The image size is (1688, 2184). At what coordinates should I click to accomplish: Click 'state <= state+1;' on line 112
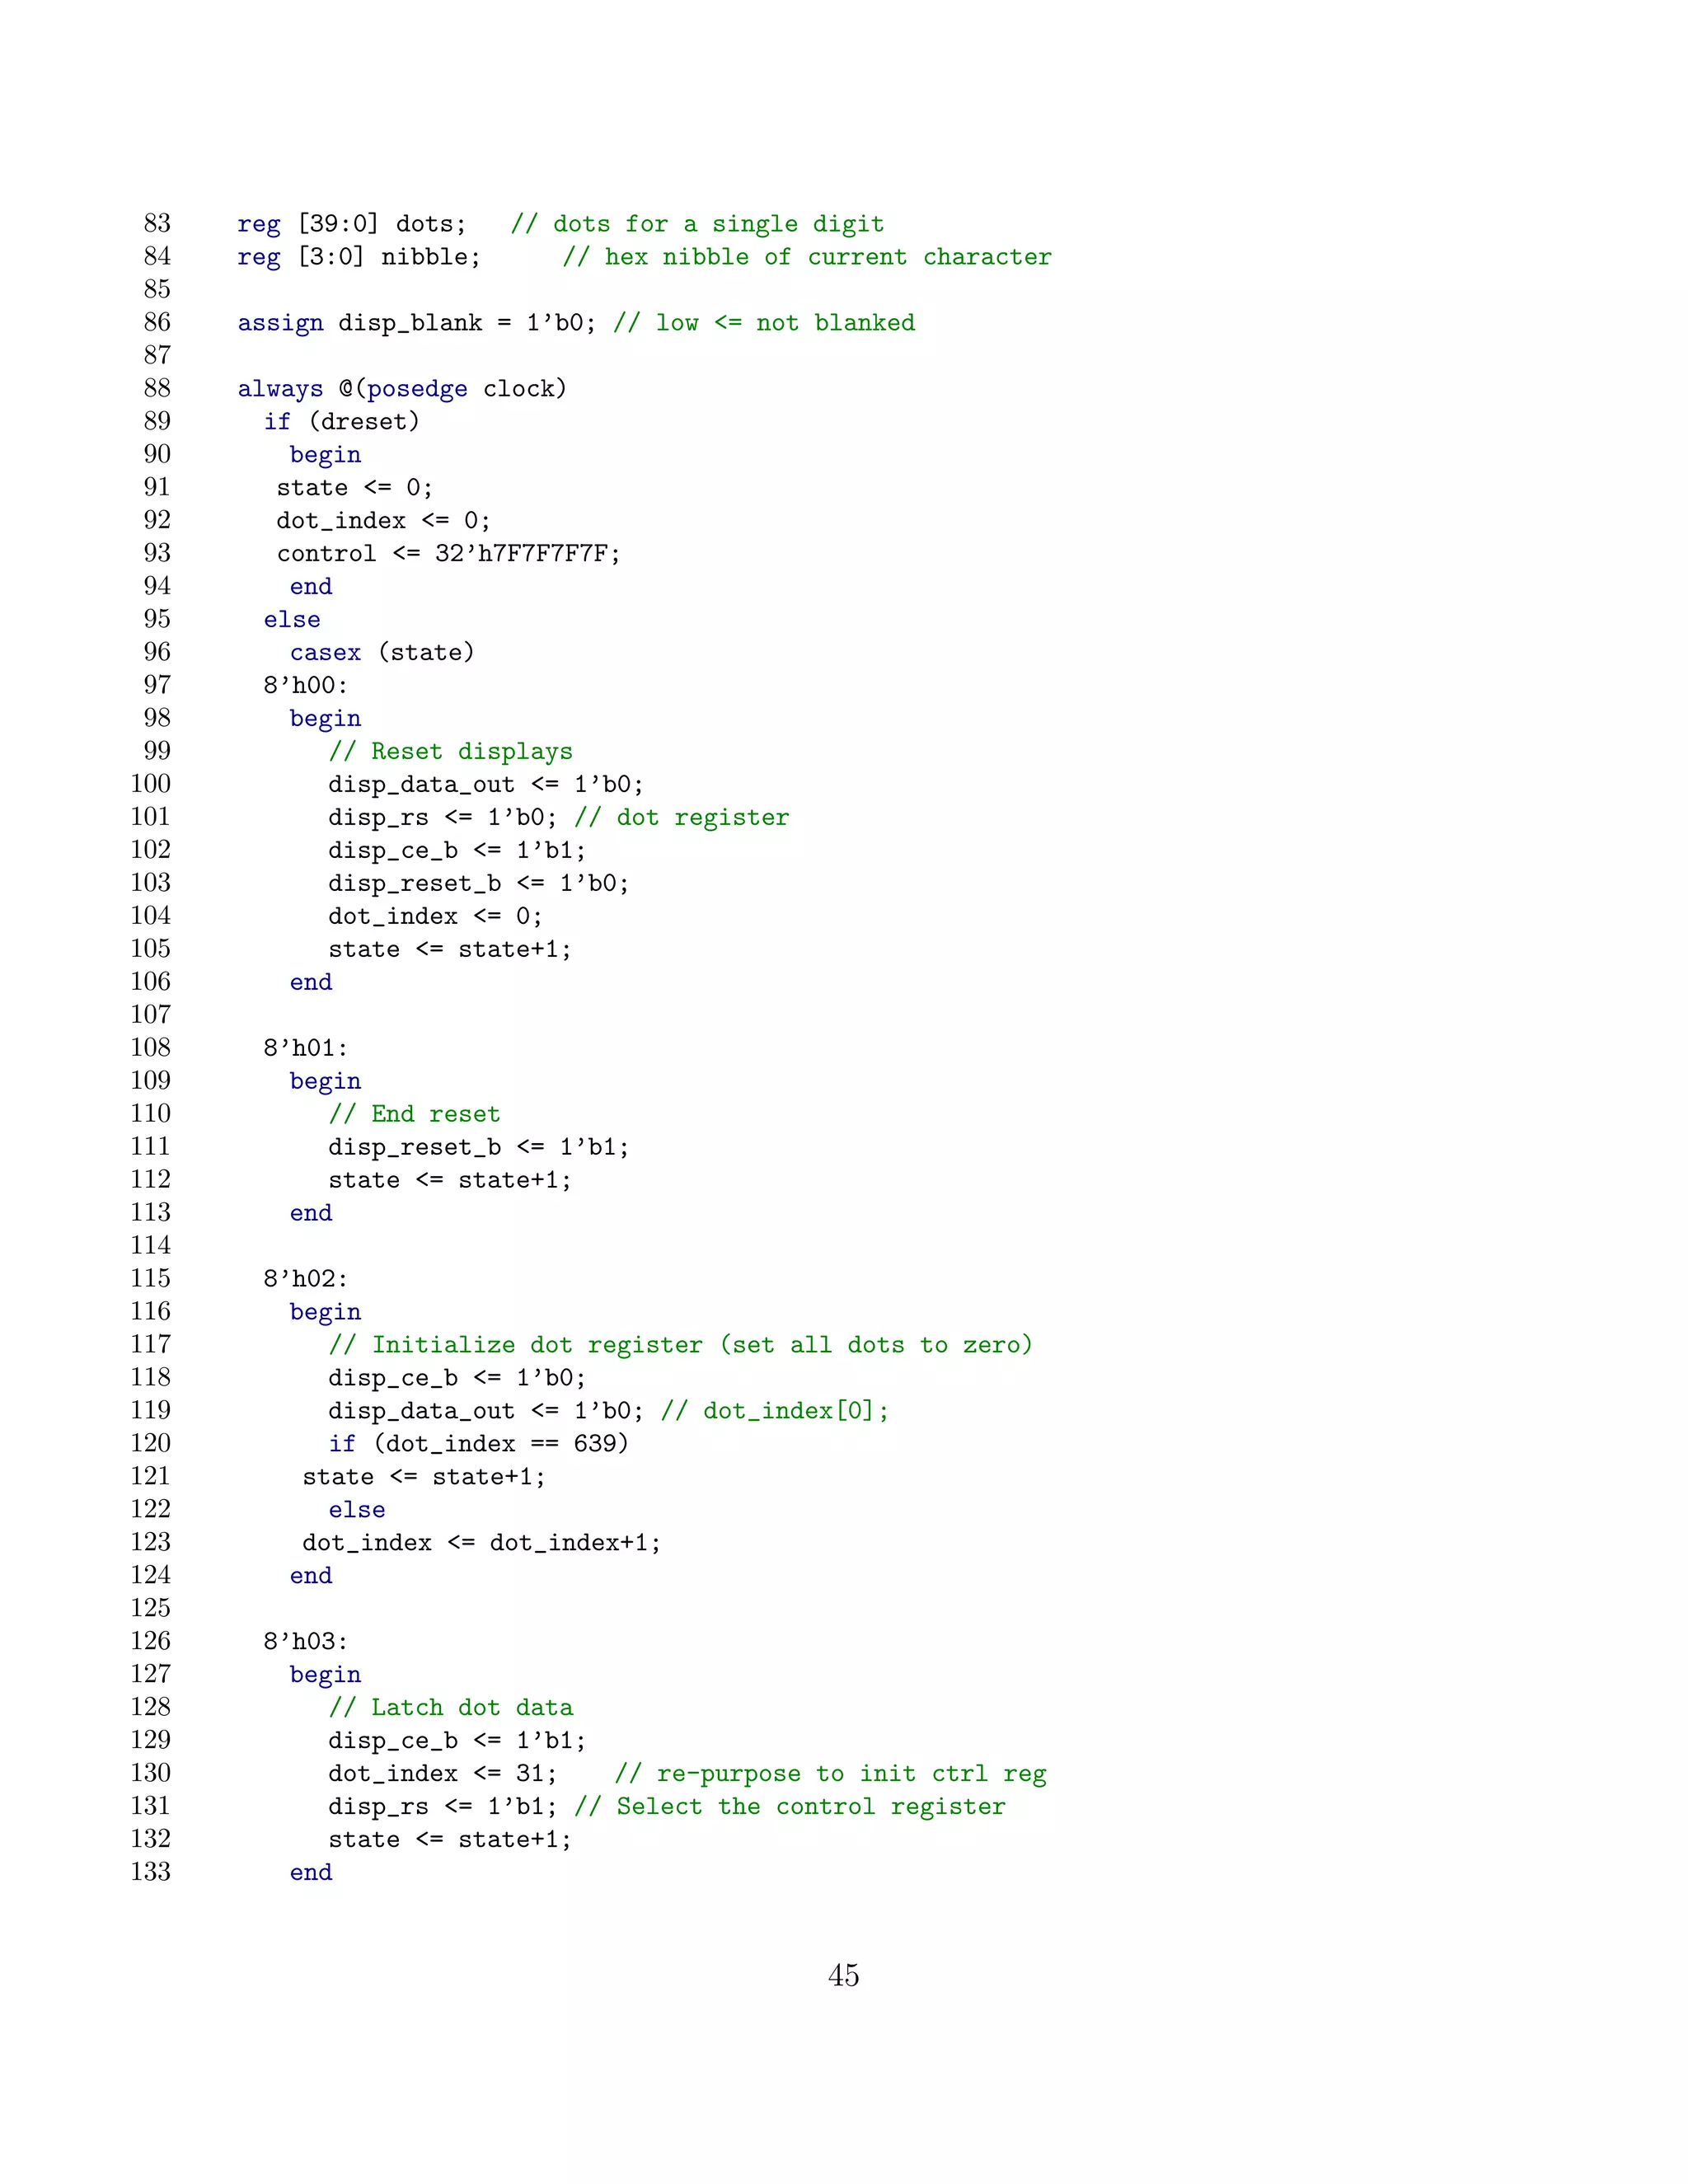tap(450, 1181)
